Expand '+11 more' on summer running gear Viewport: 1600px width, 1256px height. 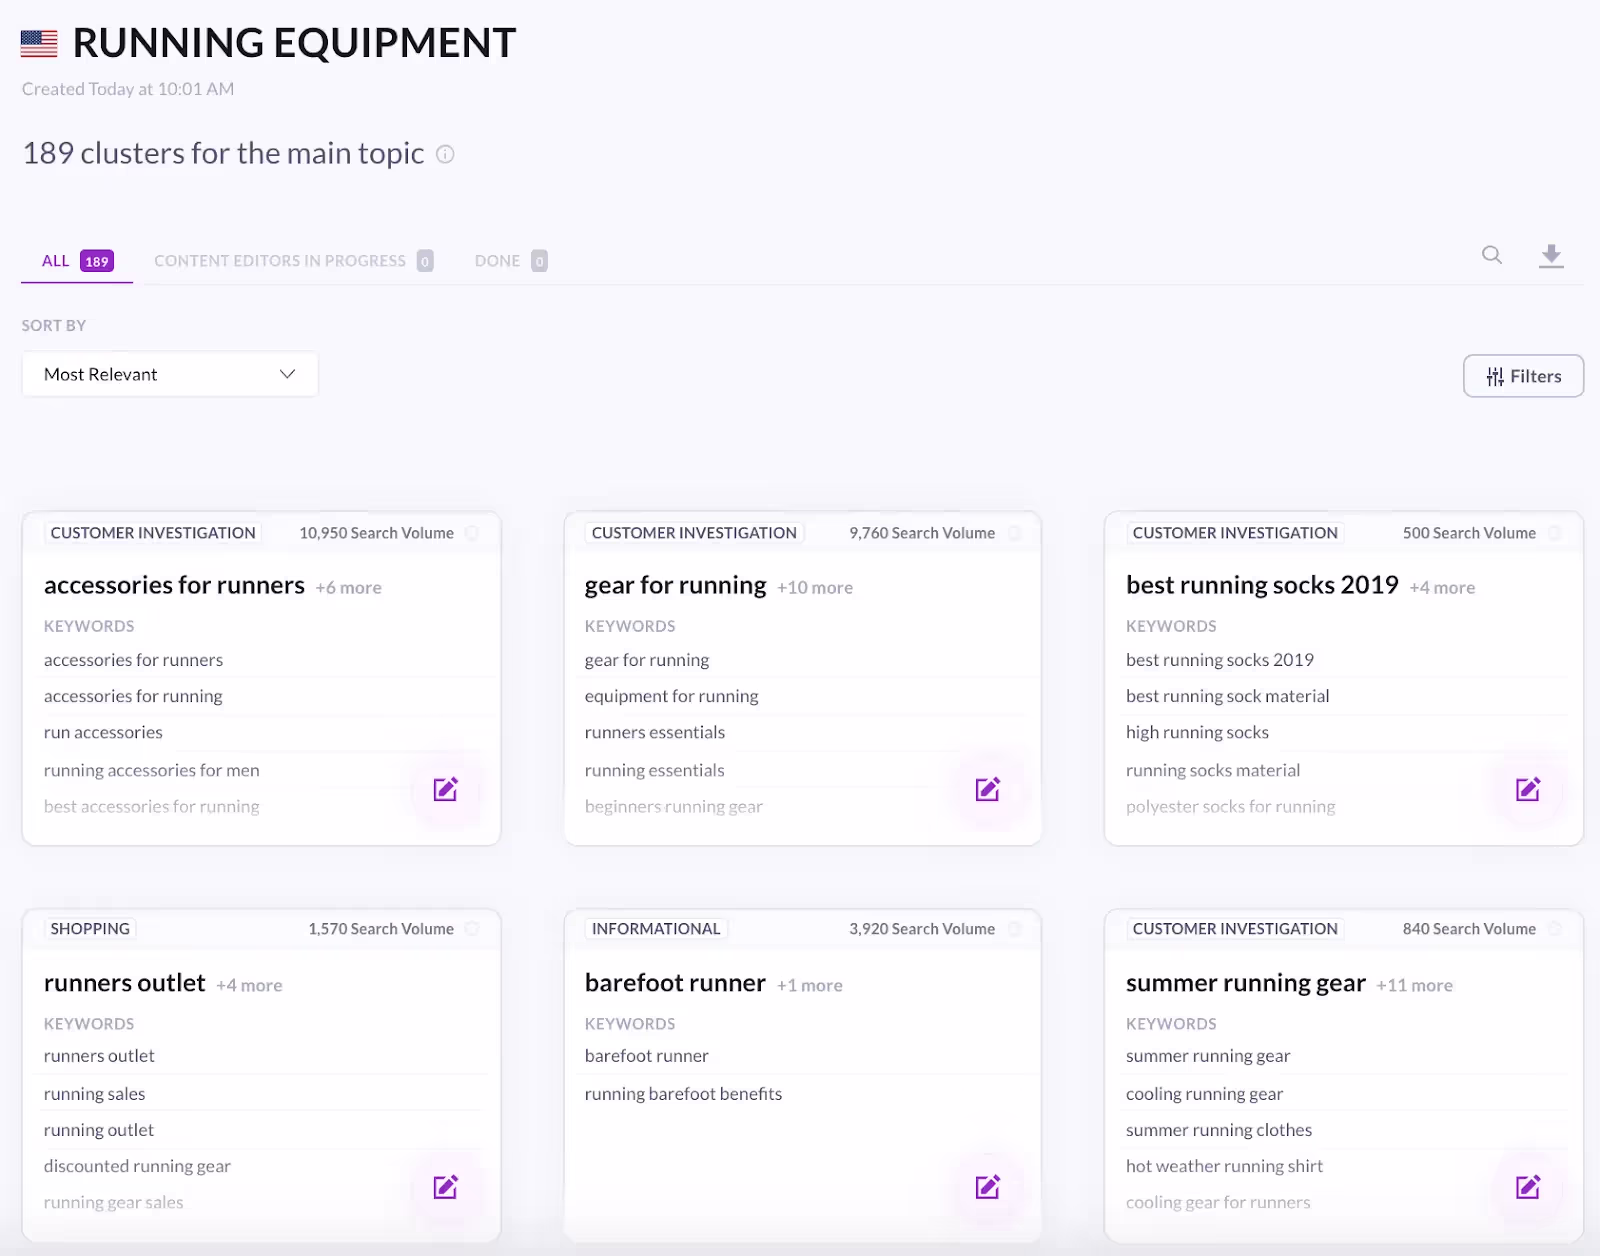click(x=1414, y=986)
